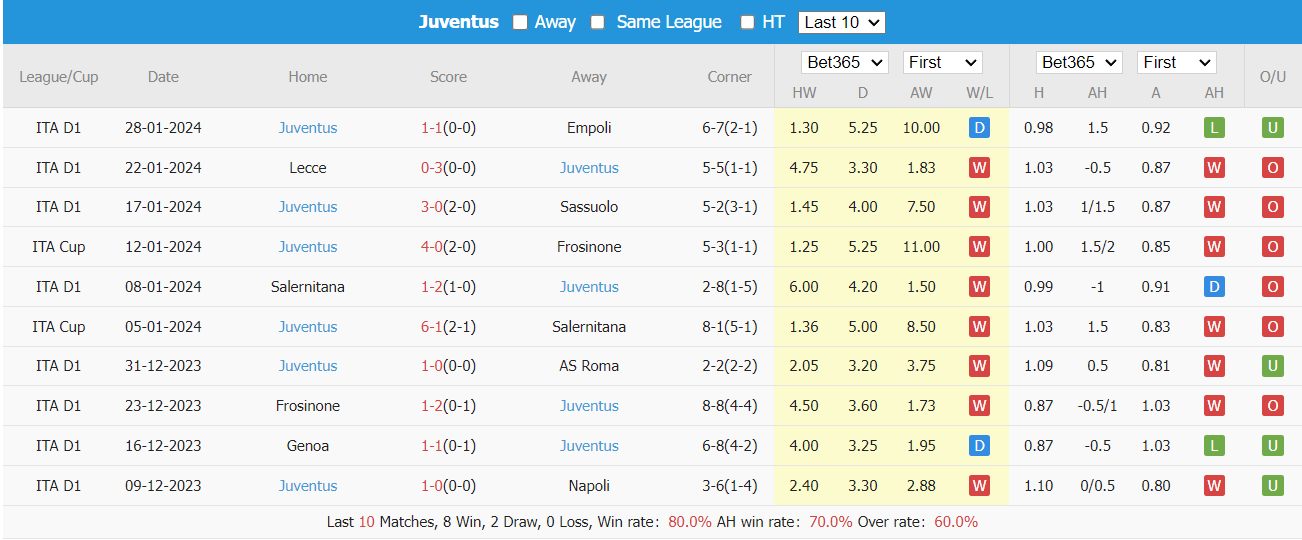The height and width of the screenshot is (540, 1302).
Task: Click green U badge in AS Roma row
Action: [1272, 366]
